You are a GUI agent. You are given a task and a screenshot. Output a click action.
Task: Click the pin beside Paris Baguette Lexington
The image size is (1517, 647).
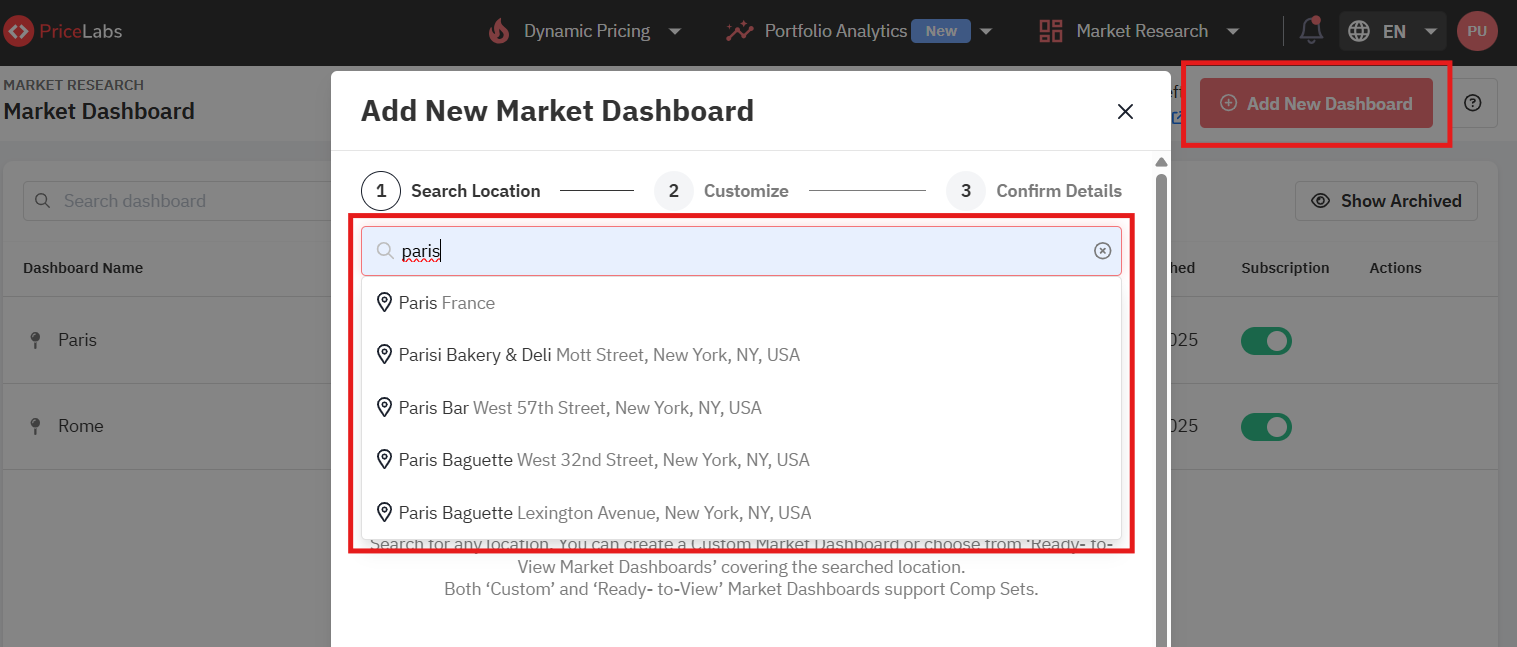pos(384,512)
